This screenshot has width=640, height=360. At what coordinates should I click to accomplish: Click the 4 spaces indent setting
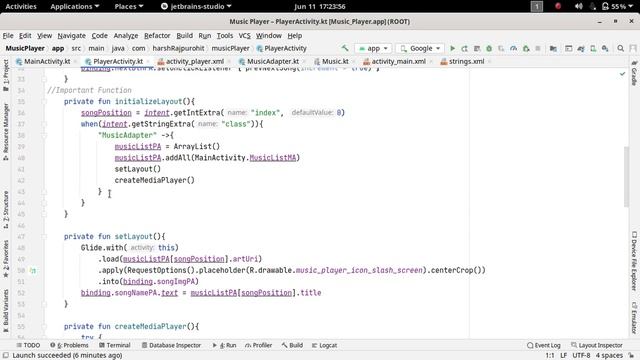click(x=609, y=356)
